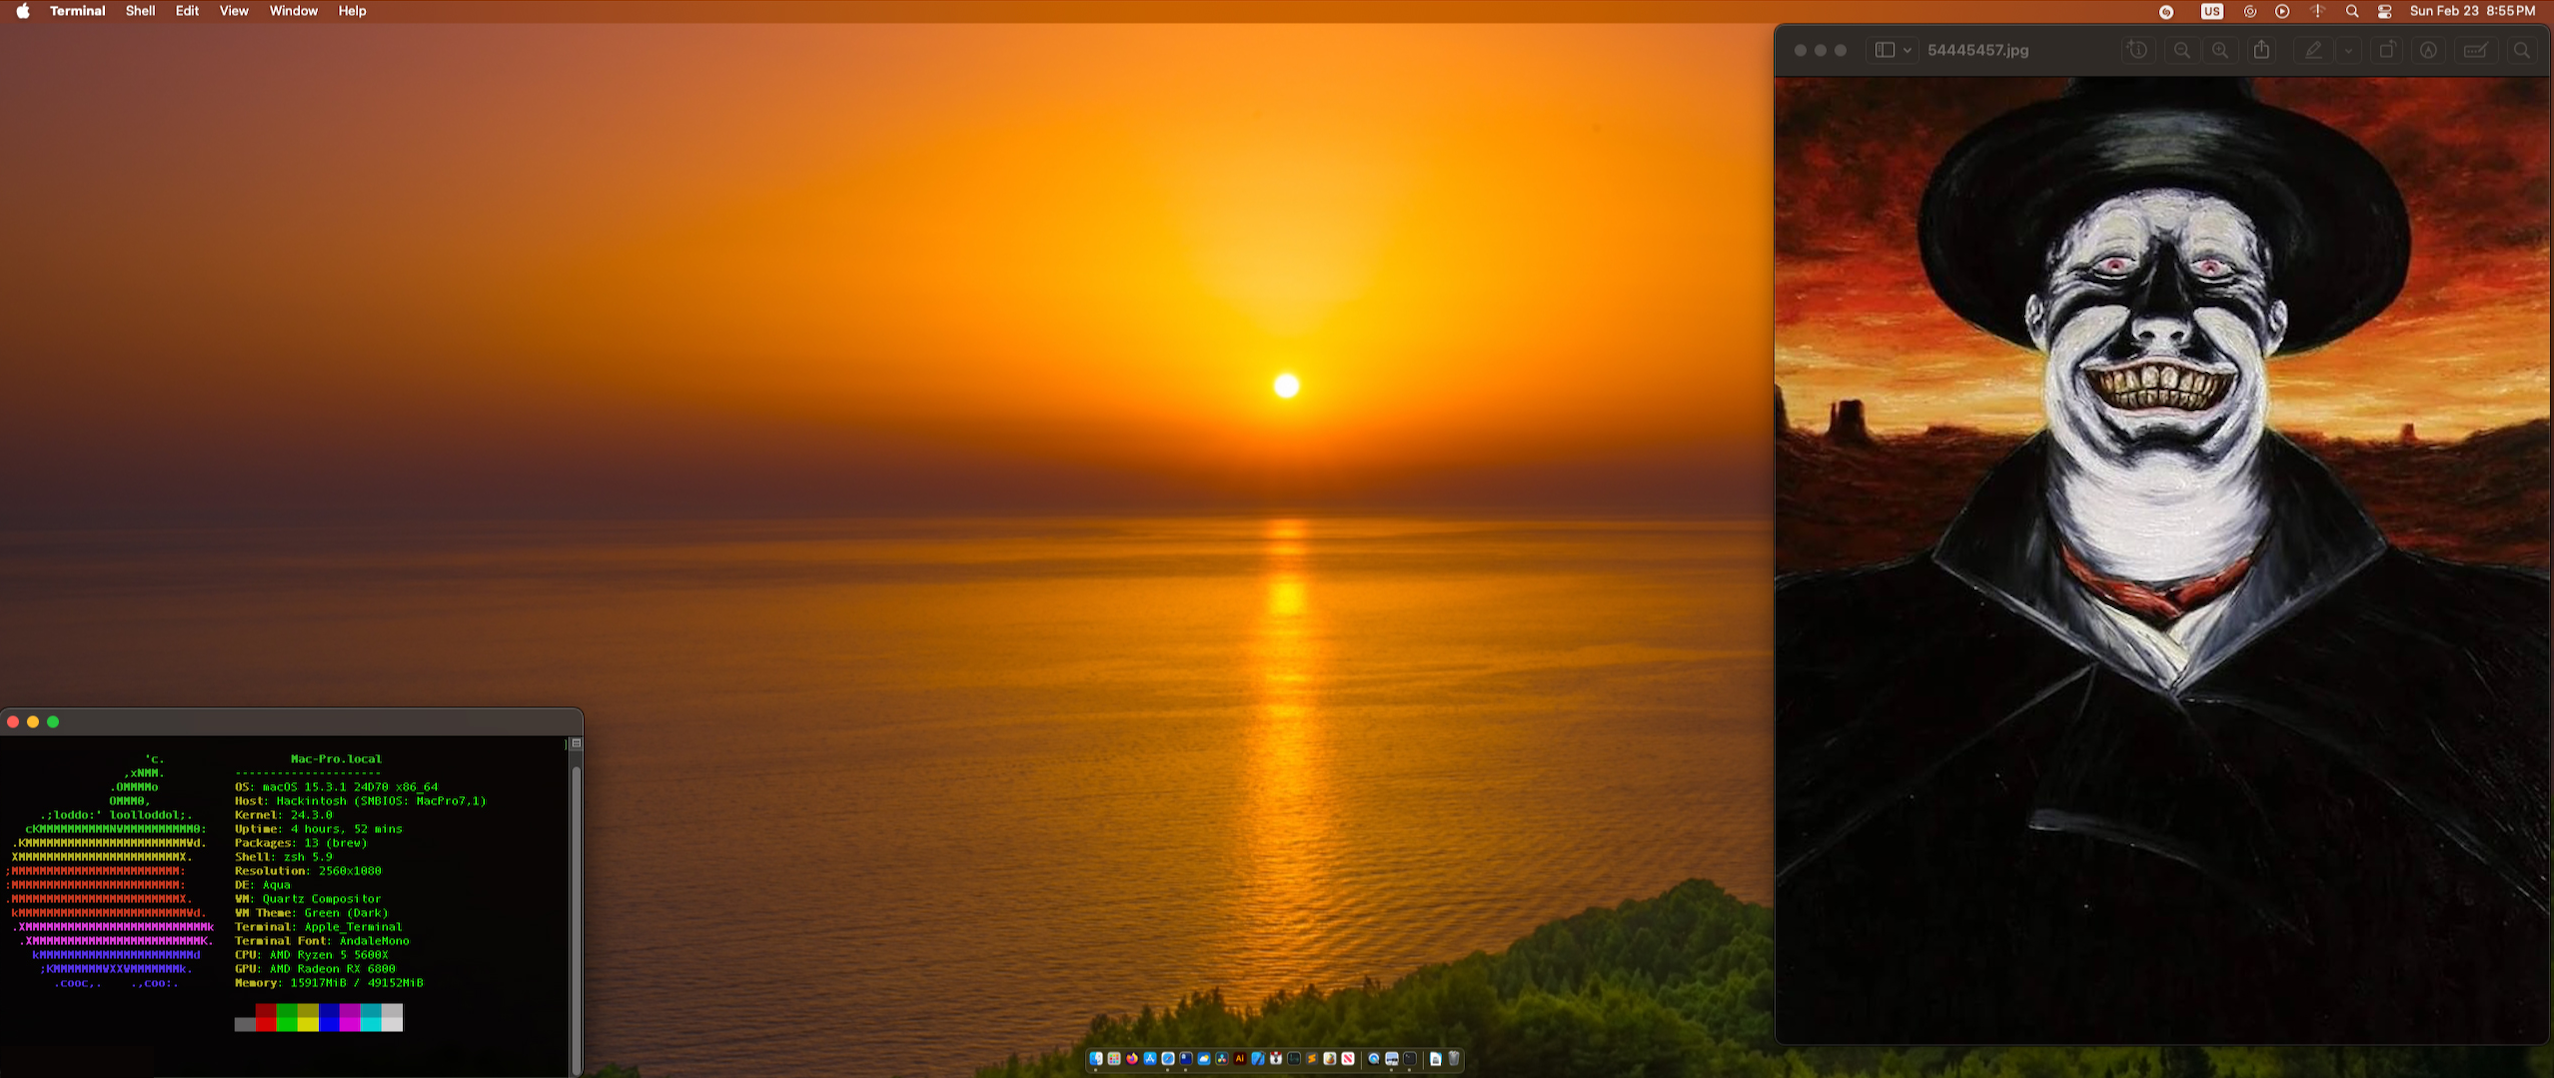Open the Apple menu
The width and height of the screenshot is (2554, 1078).
tap(22, 11)
